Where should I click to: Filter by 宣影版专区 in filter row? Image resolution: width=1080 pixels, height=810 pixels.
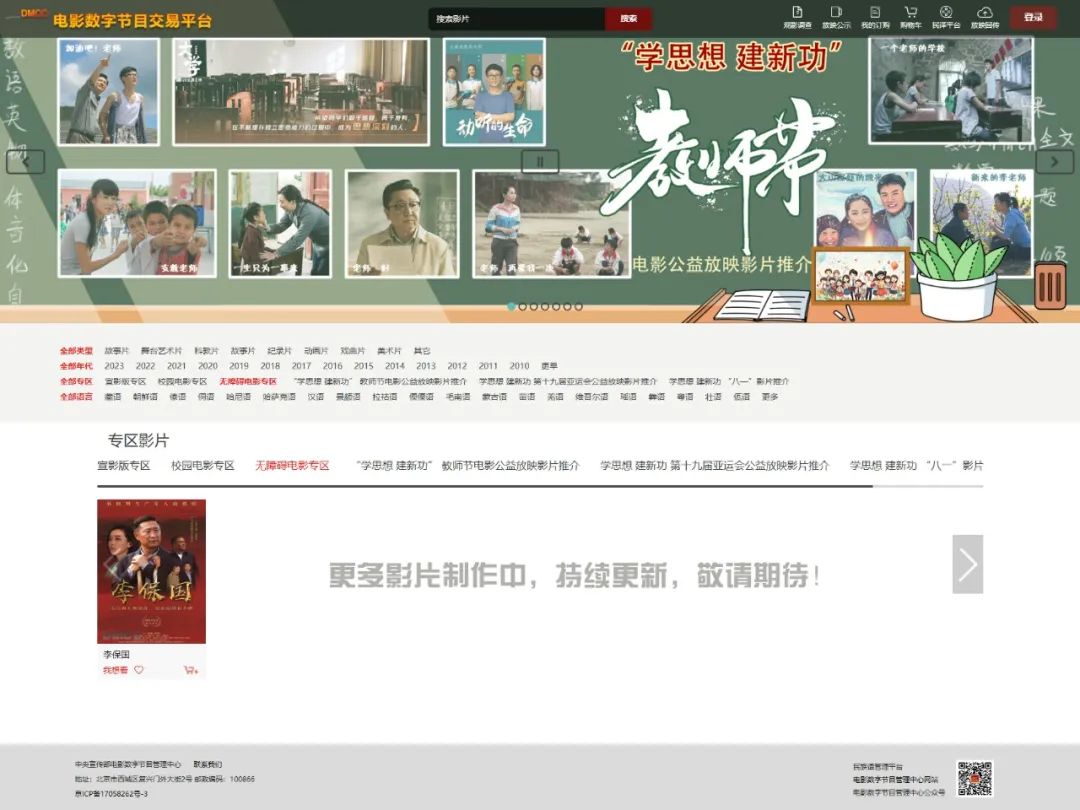(x=125, y=381)
